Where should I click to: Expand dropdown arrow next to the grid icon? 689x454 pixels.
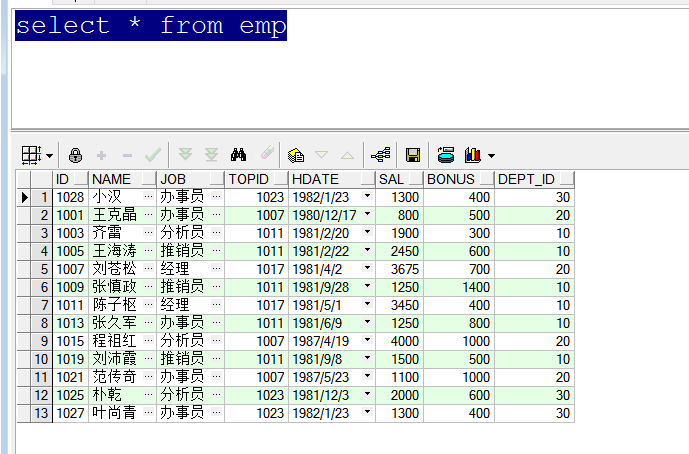pos(49,156)
